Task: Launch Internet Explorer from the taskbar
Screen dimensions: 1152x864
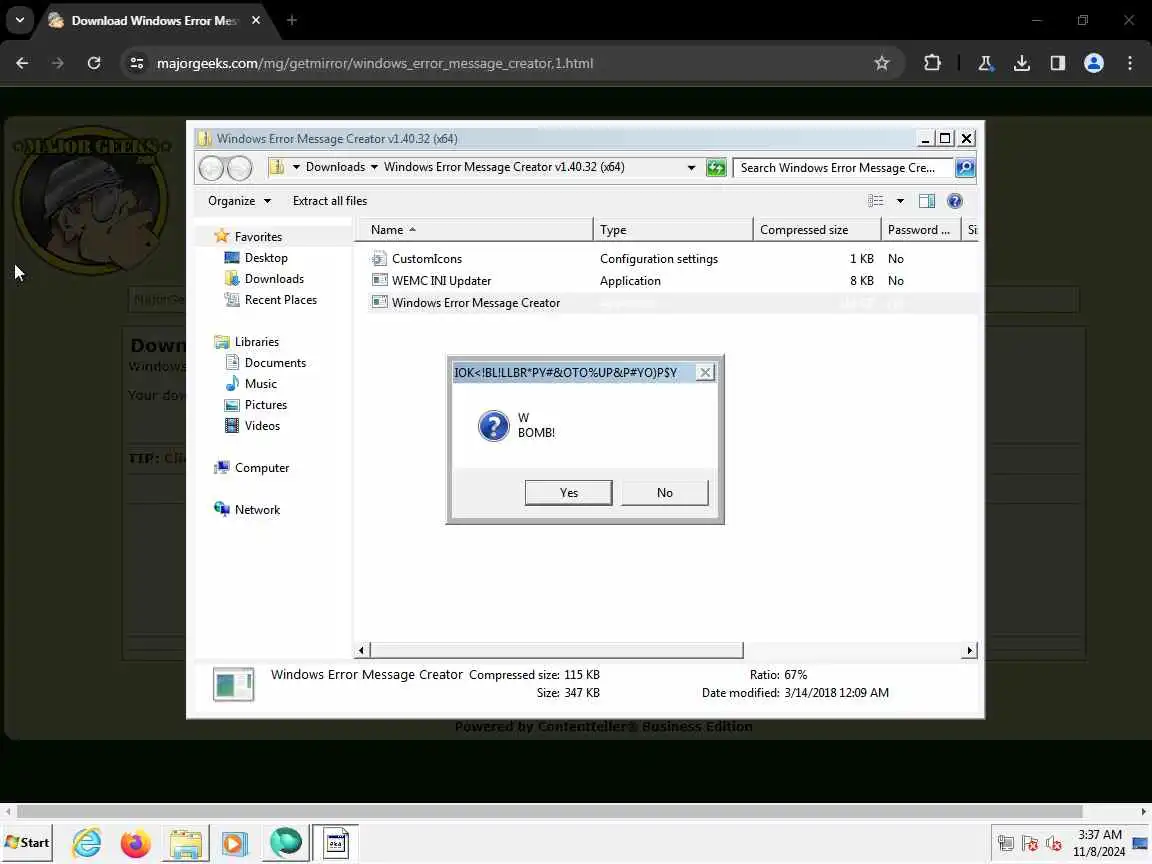Action: pos(87,843)
